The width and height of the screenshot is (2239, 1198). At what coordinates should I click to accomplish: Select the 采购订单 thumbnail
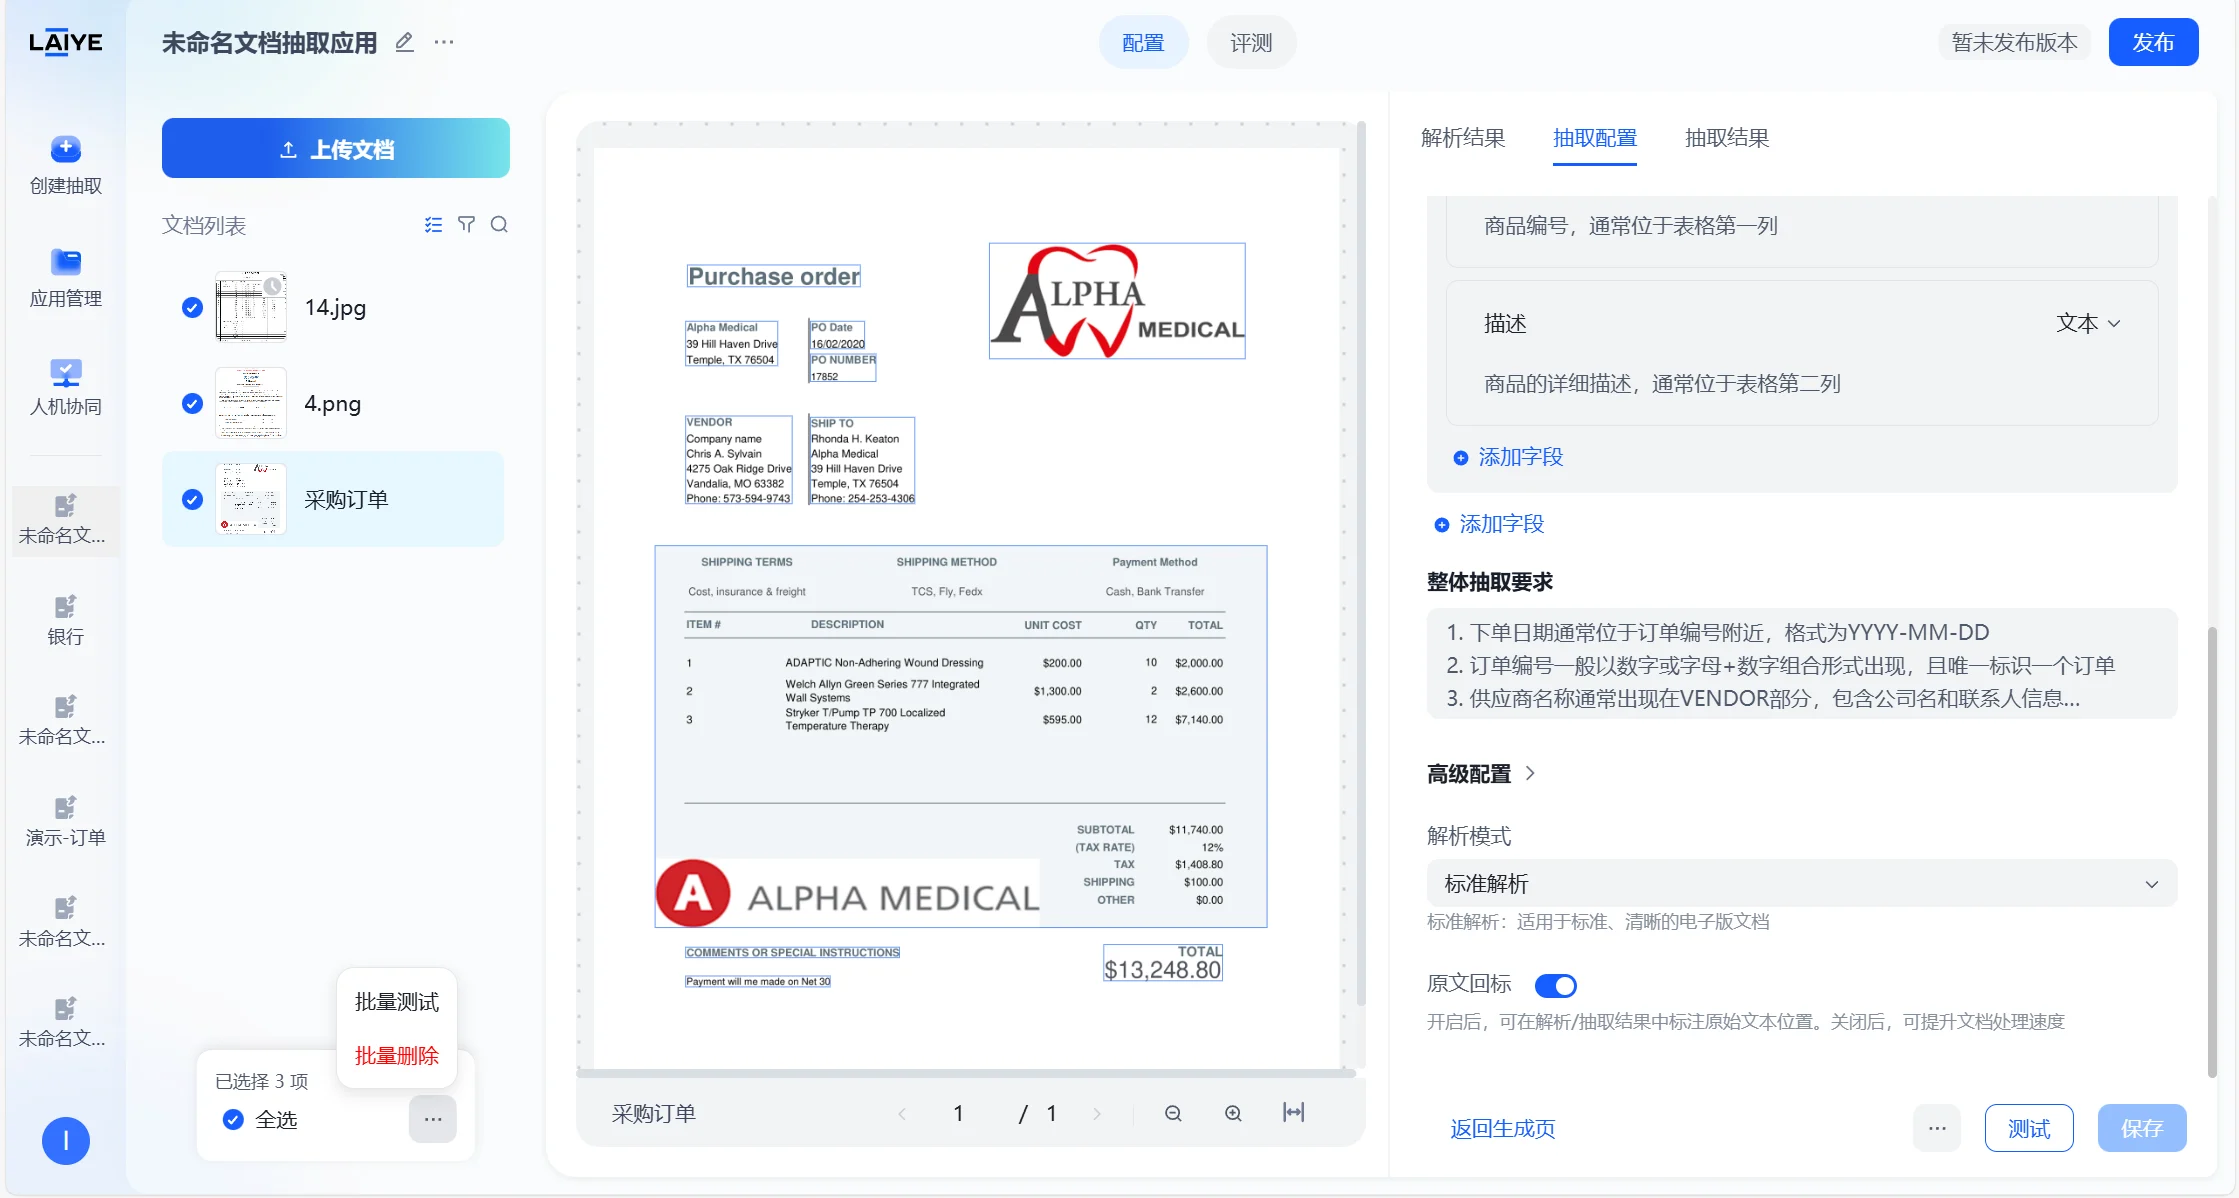[x=251, y=499]
